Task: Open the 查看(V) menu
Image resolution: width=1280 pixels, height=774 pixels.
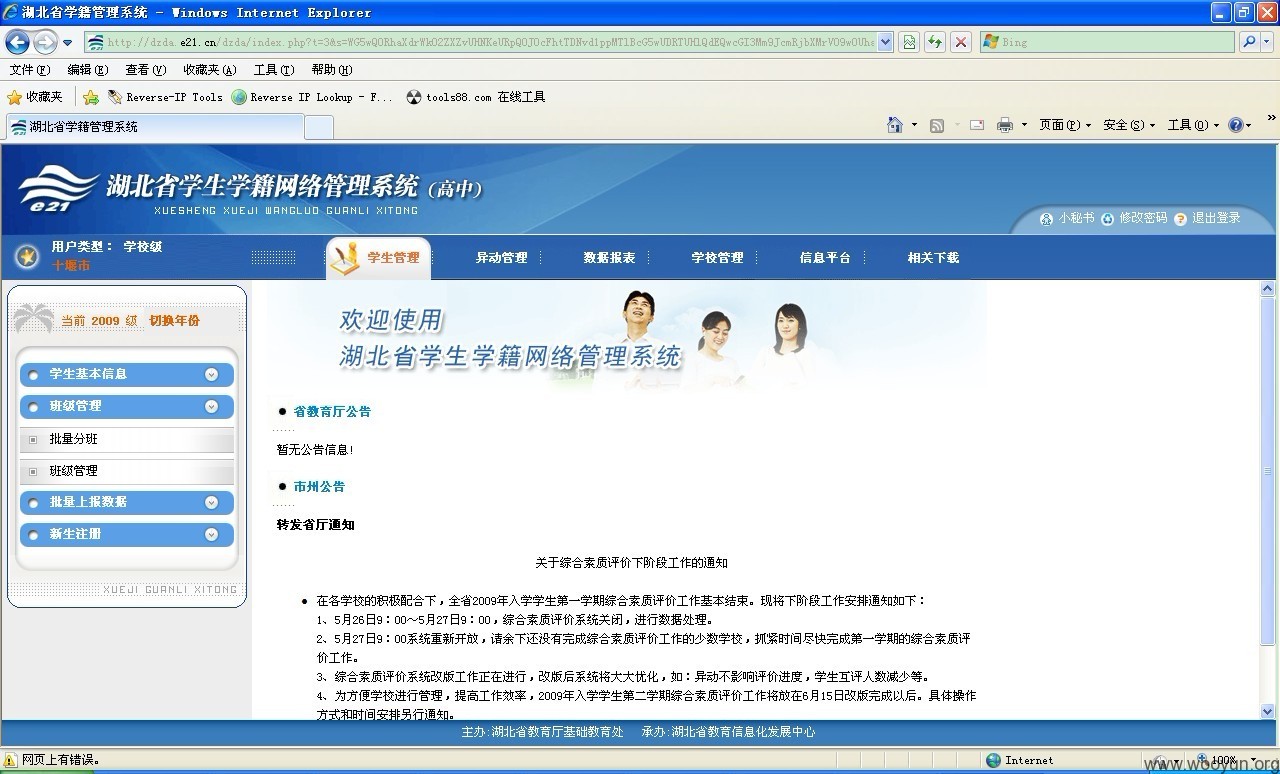Action: 145,70
